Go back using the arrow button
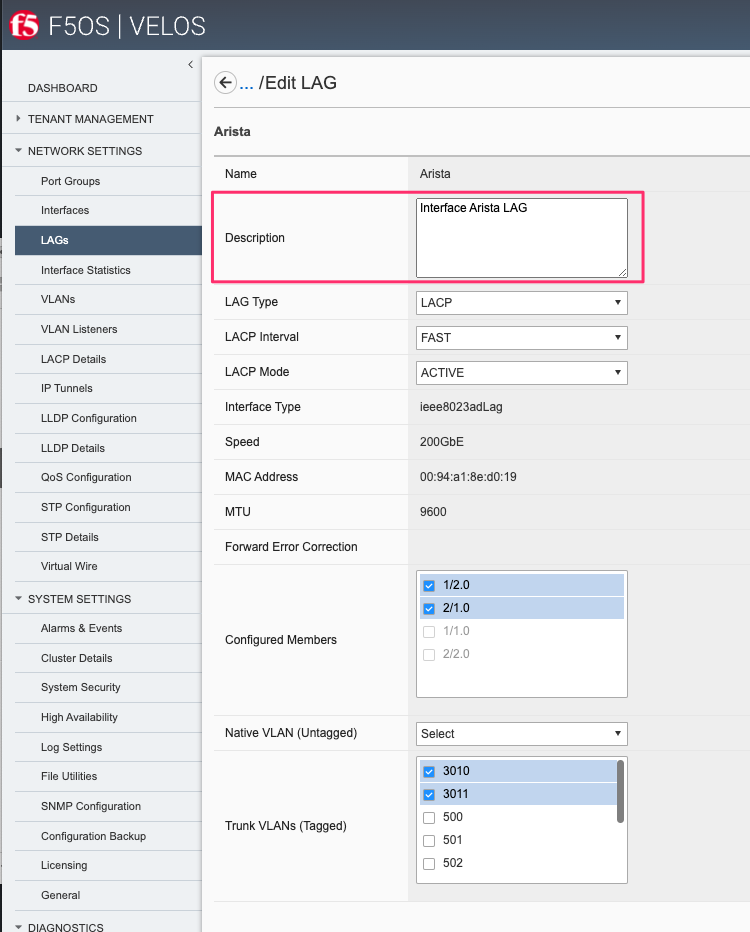The image size is (750, 932). click(225, 83)
